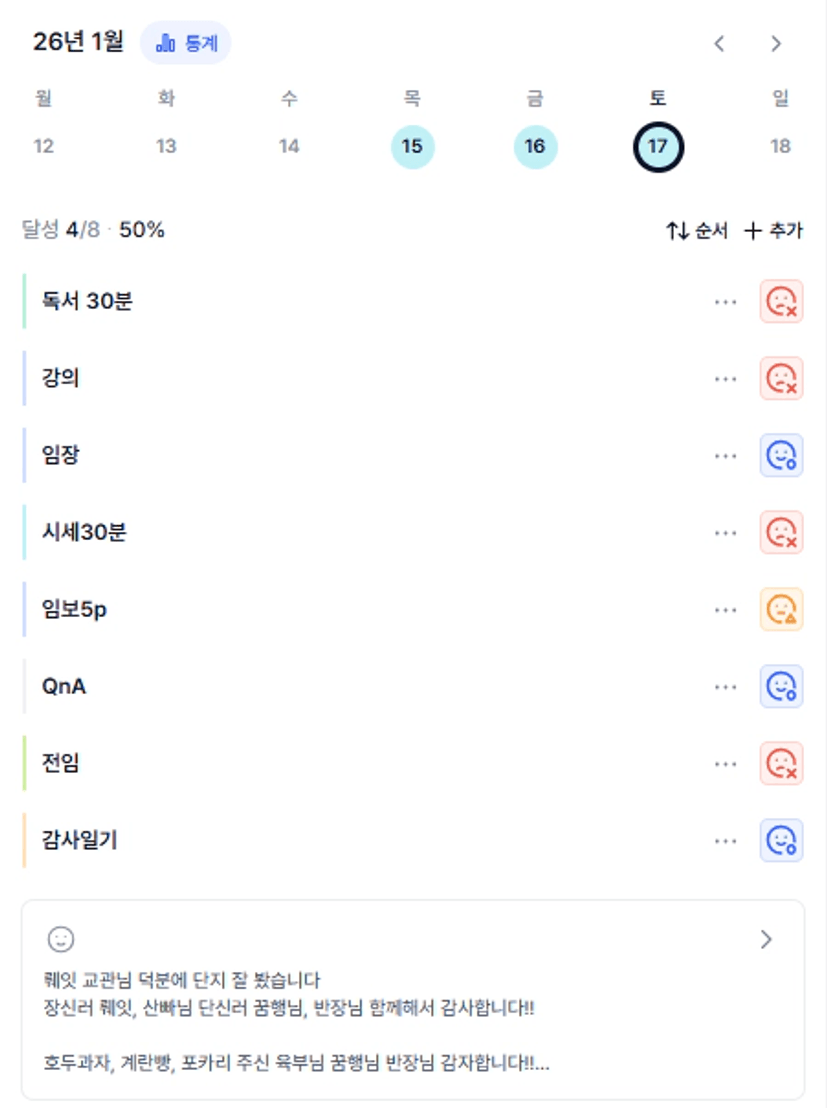
Task: Click the orange status icon for 임보5p
Action: point(781,610)
